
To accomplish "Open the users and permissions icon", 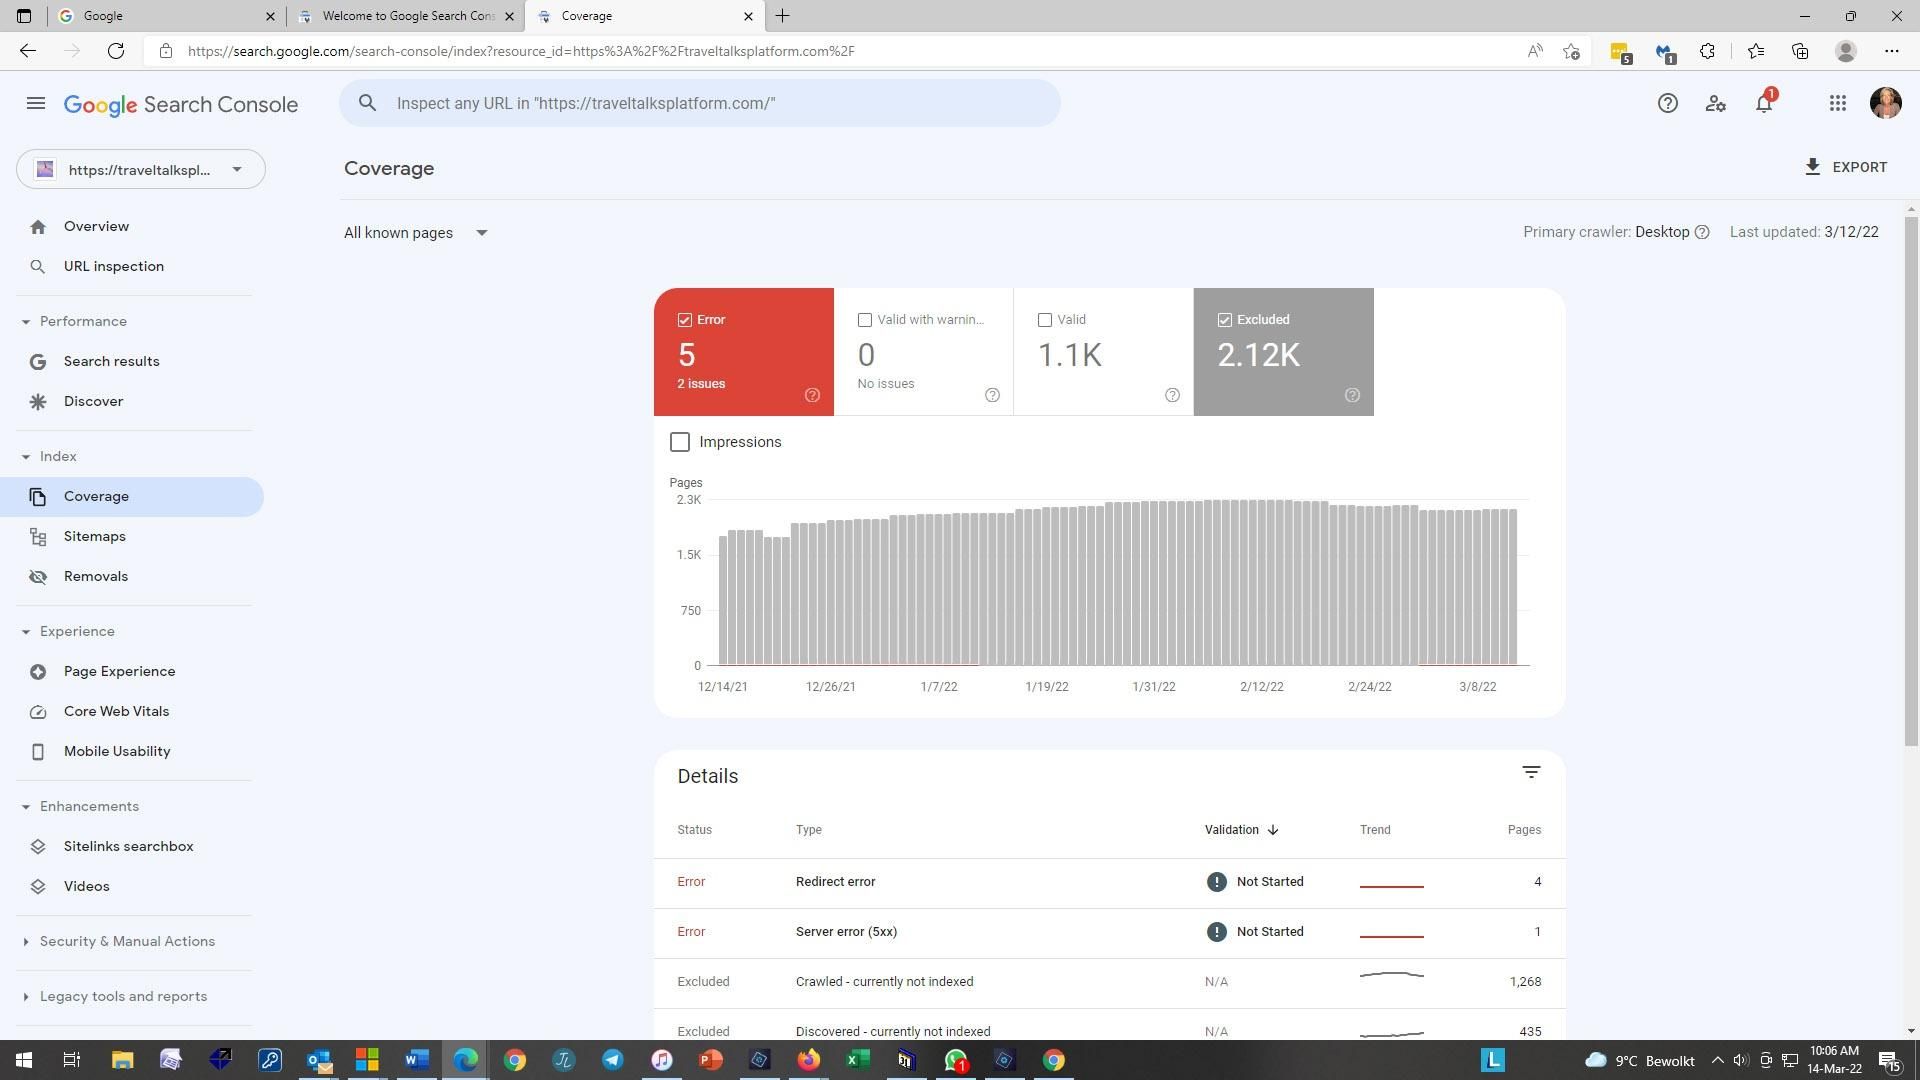I will 1716,104.
